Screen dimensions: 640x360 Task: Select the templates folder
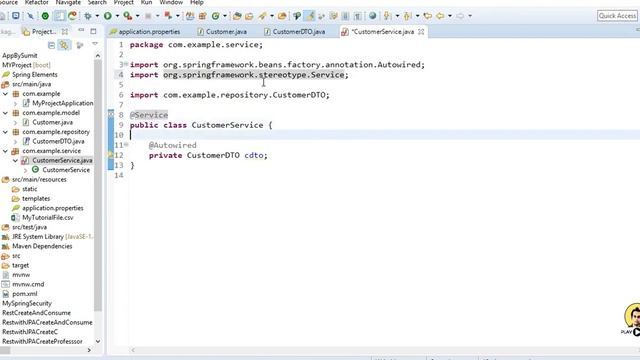[x=31, y=199]
